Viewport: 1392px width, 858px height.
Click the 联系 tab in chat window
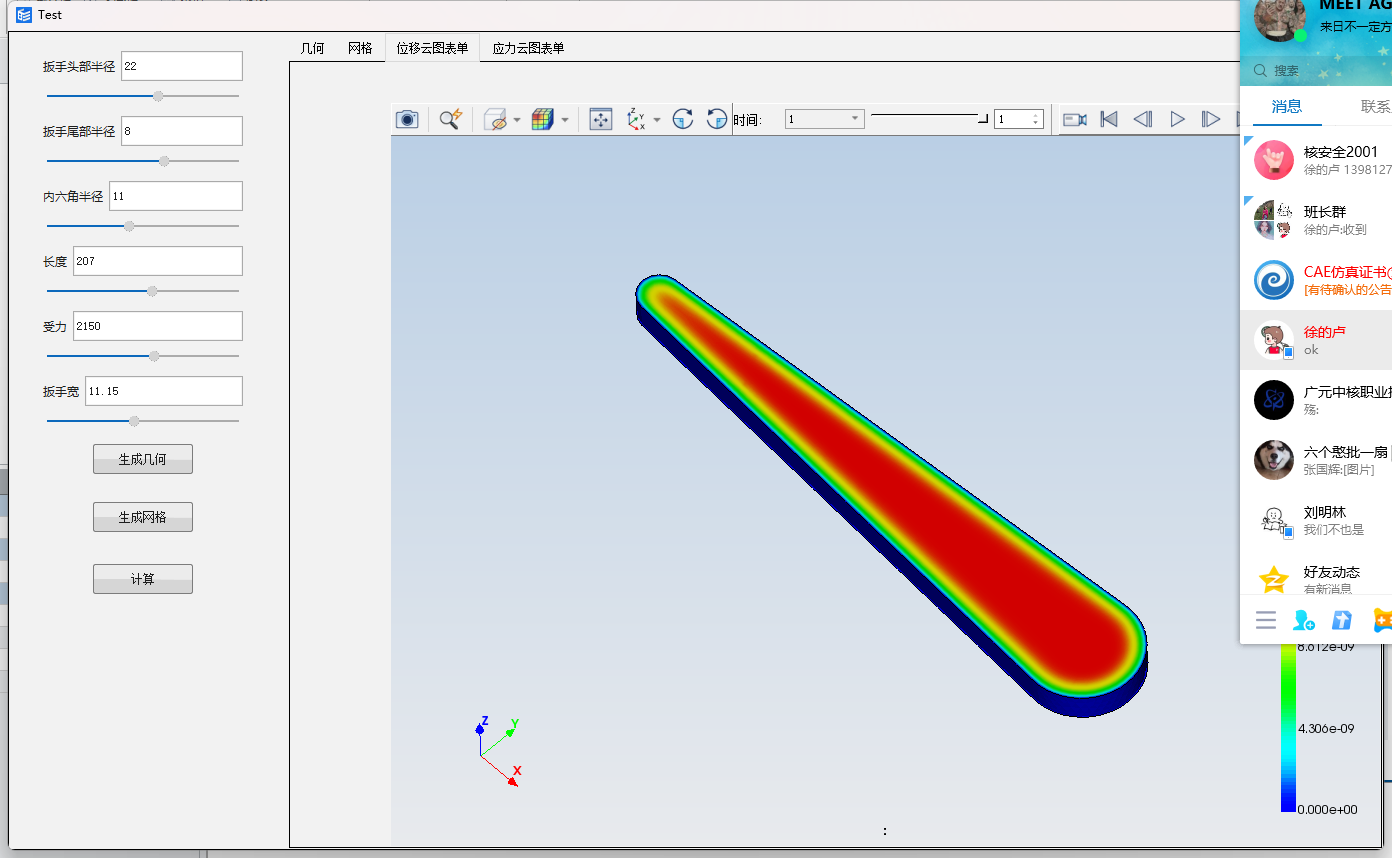point(1376,107)
